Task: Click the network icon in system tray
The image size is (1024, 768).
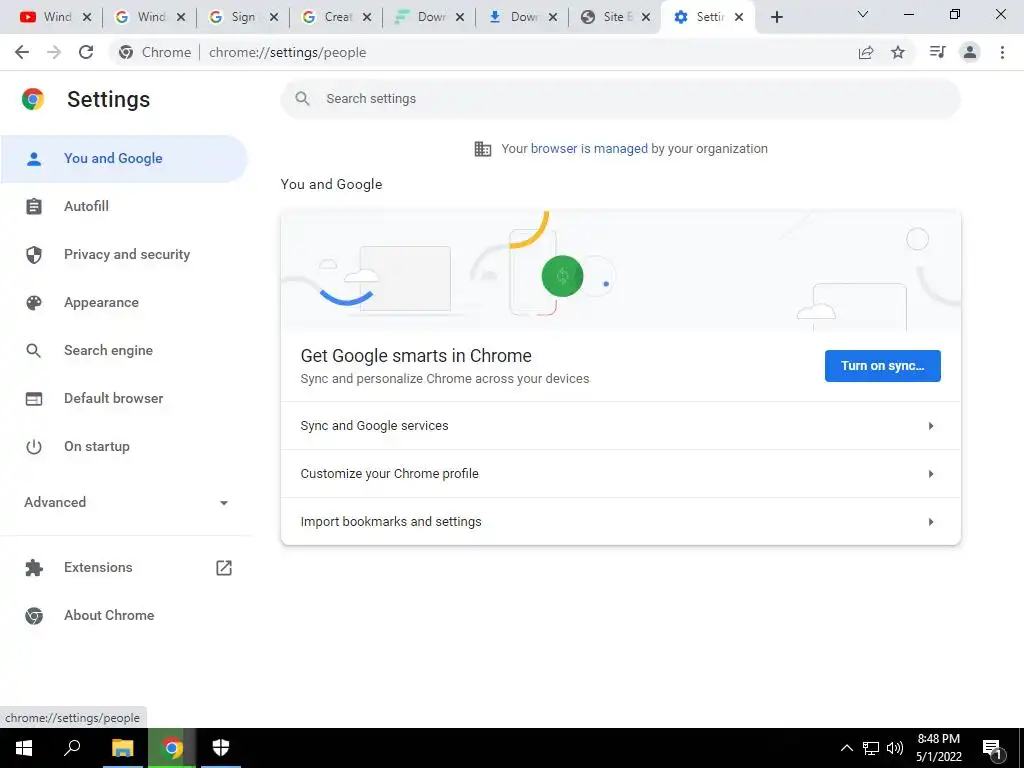Action: (x=871, y=748)
